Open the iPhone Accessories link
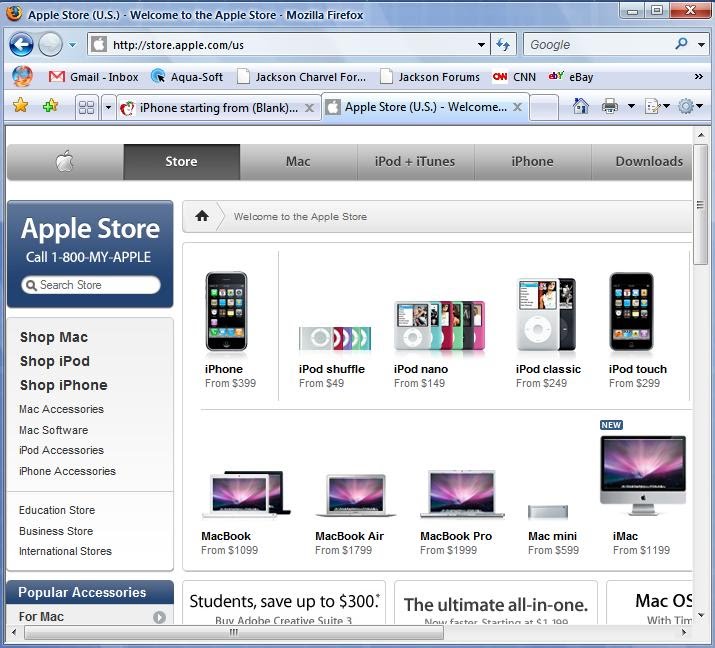 click(67, 471)
